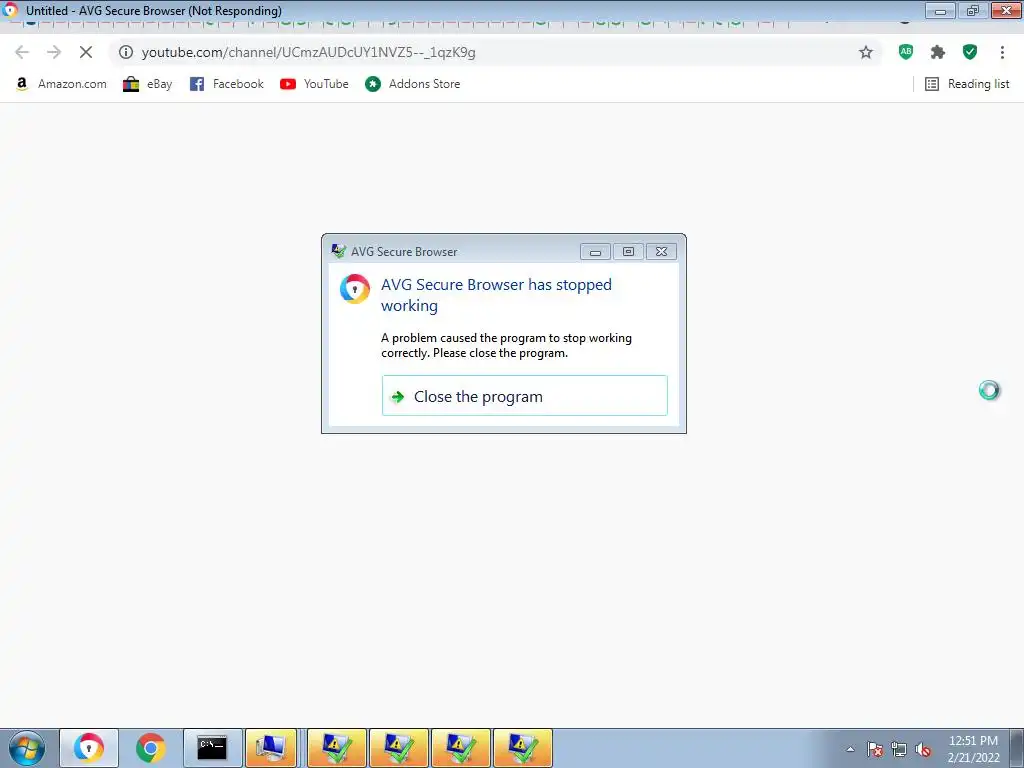1024x768 pixels.
Task: Open the green AB adblock extension
Action: click(x=906, y=52)
